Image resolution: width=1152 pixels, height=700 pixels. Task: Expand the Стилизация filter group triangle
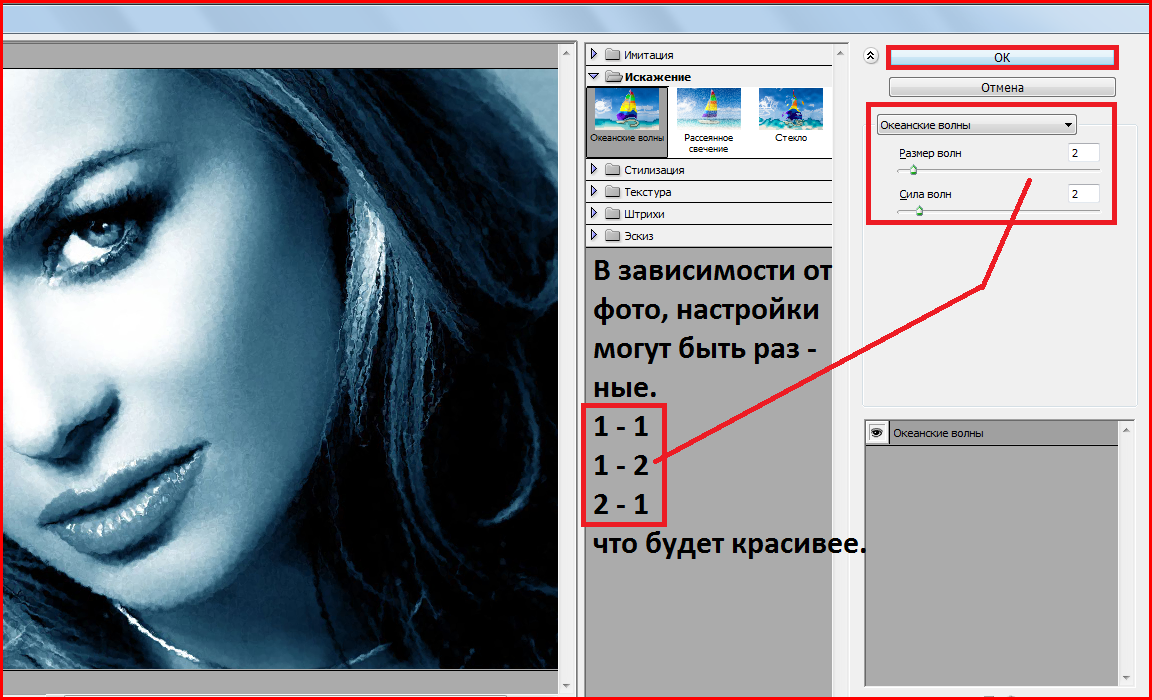(x=594, y=169)
